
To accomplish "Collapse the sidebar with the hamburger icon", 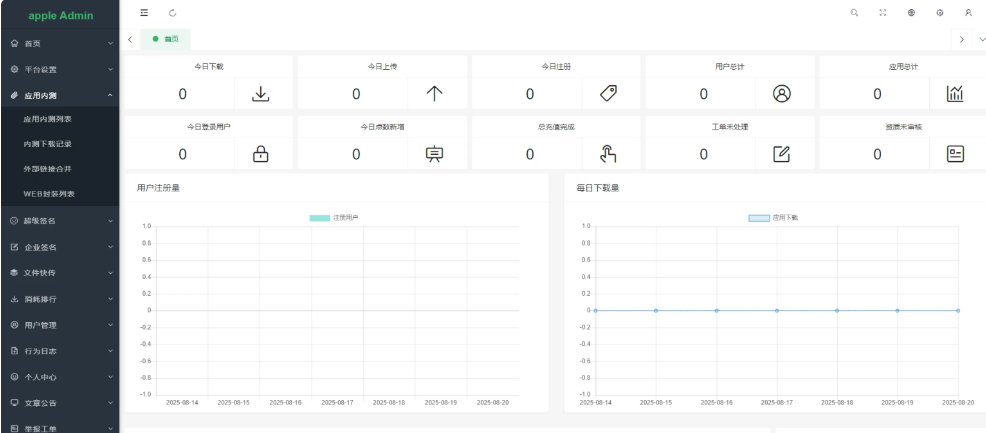I will (x=143, y=14).
